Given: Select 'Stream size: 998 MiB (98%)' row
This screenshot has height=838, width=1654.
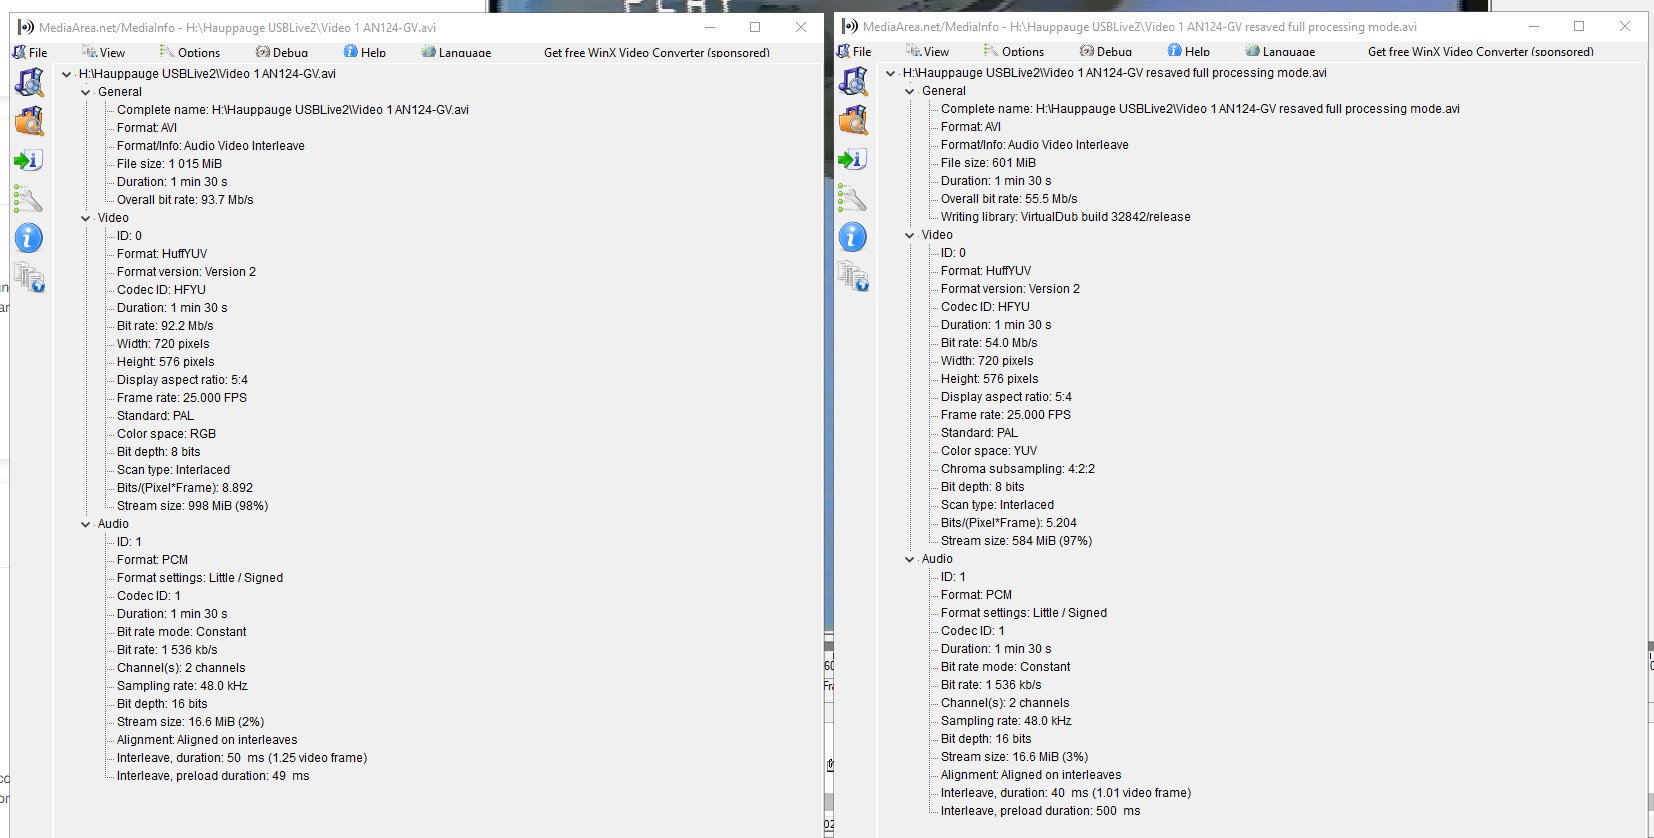Looking at the screenshot, I should click(x=192, y=506).
